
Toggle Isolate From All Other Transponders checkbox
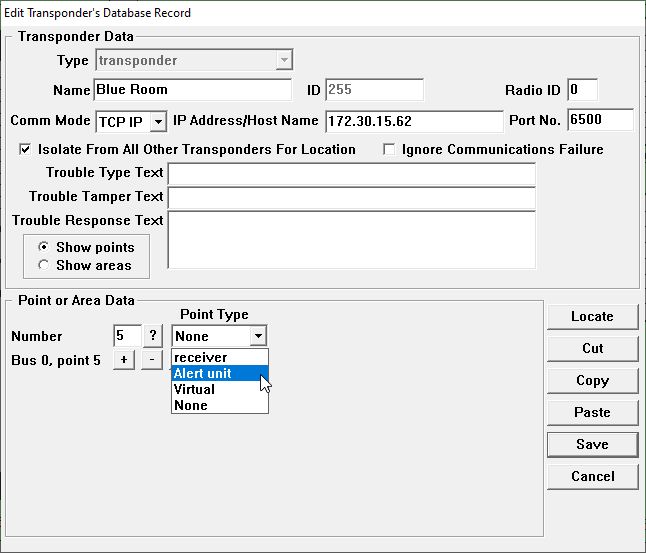[x=25, y=149]
